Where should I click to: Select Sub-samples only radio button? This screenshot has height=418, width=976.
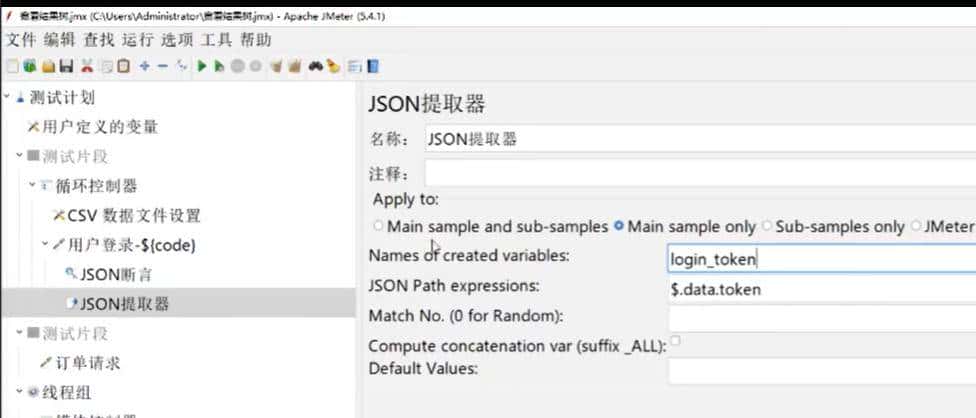click(x=767, y=226)
